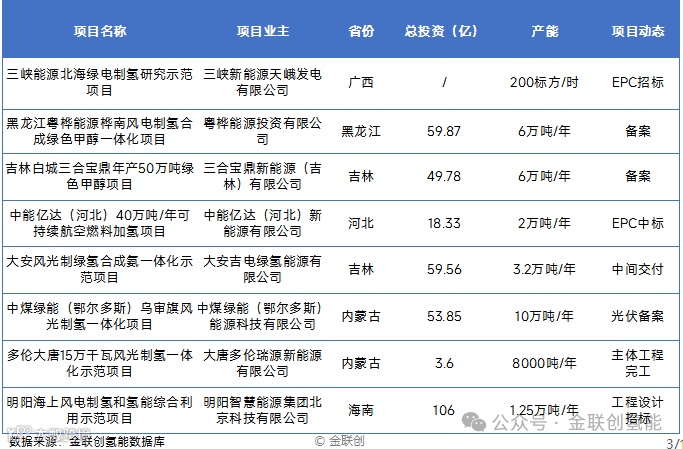The width and height of the screenshot is (683, 449).
Task: Click the 产能 column header
Action: coord(544,31)
